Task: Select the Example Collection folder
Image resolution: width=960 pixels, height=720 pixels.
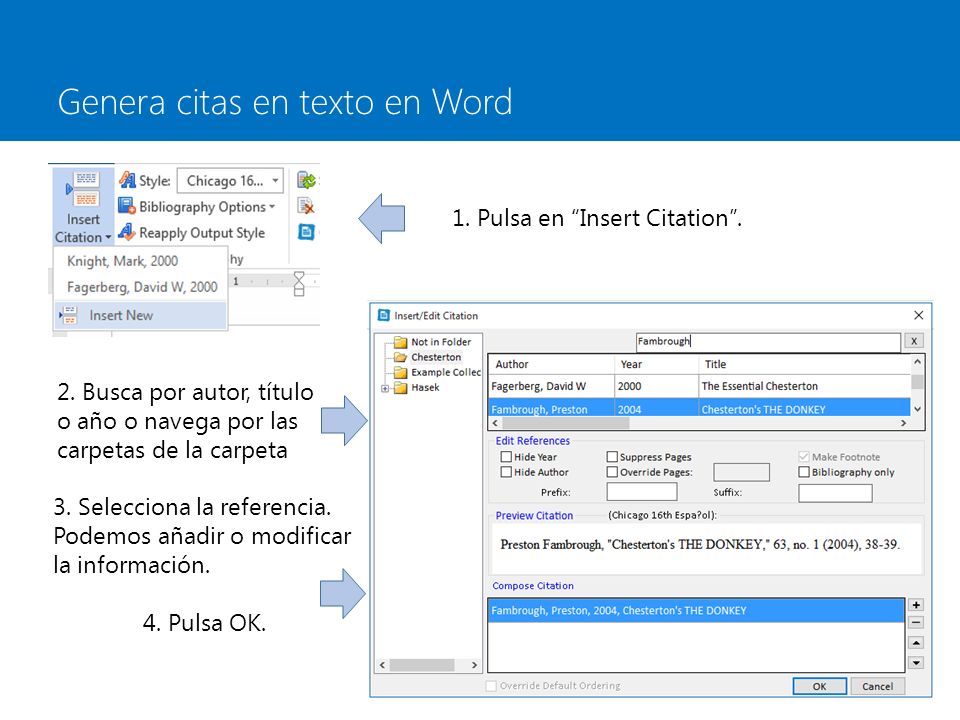Action: 446,372
